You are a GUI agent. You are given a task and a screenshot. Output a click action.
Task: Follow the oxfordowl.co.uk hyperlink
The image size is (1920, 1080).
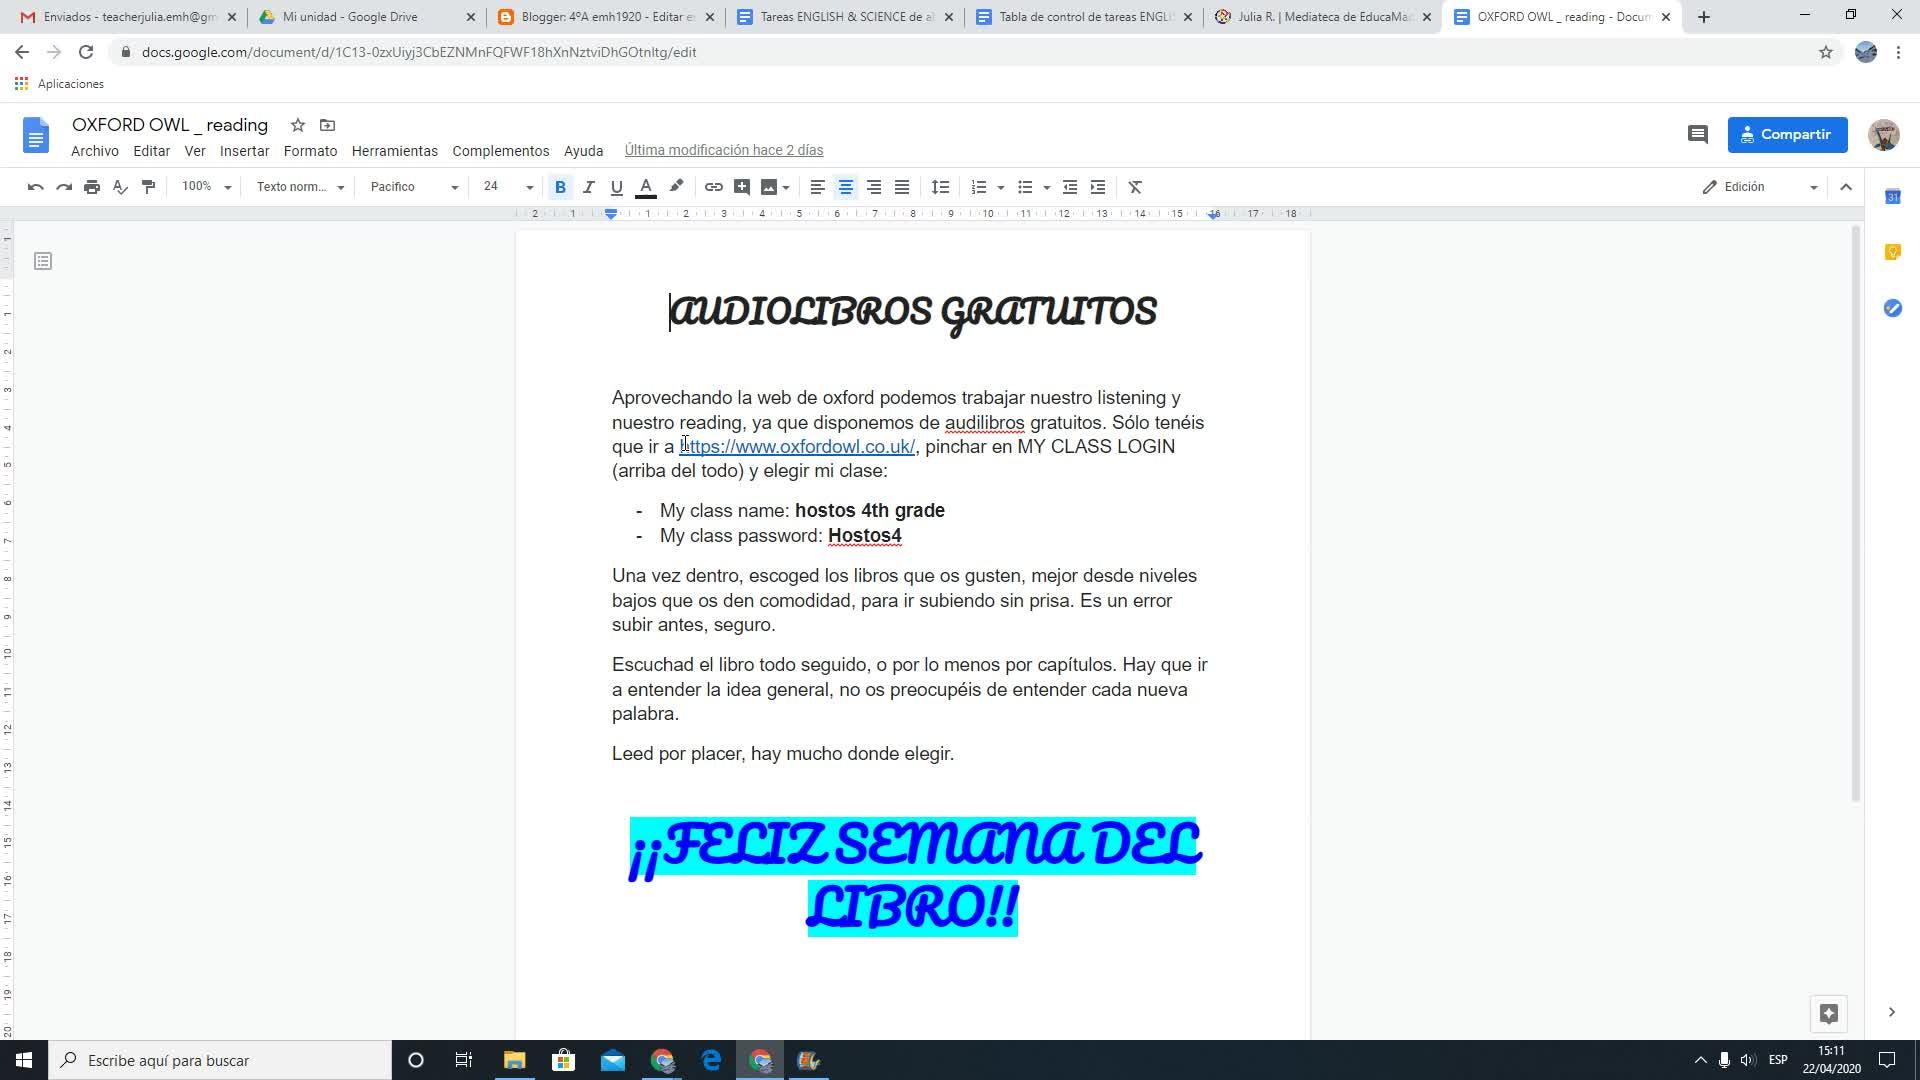pos(797,447)
